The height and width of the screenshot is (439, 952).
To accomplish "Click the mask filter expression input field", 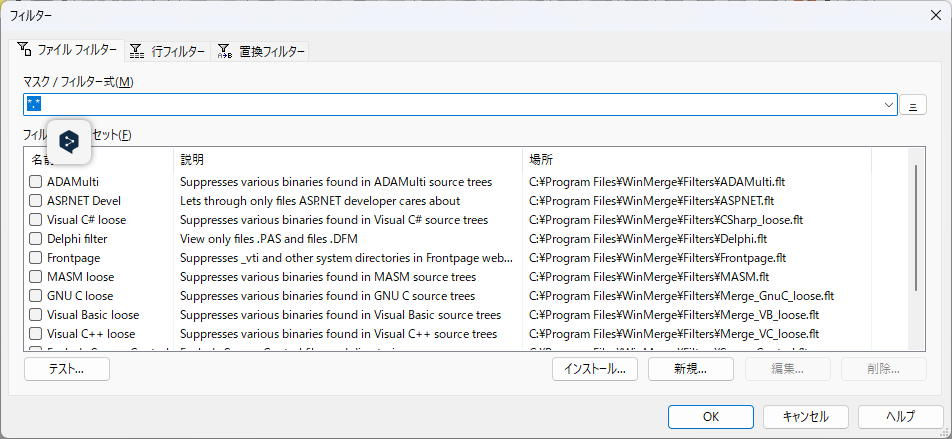I will point(450,105).
